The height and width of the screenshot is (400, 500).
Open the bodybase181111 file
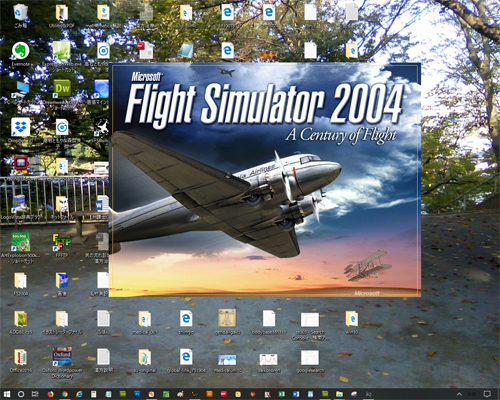269,319
